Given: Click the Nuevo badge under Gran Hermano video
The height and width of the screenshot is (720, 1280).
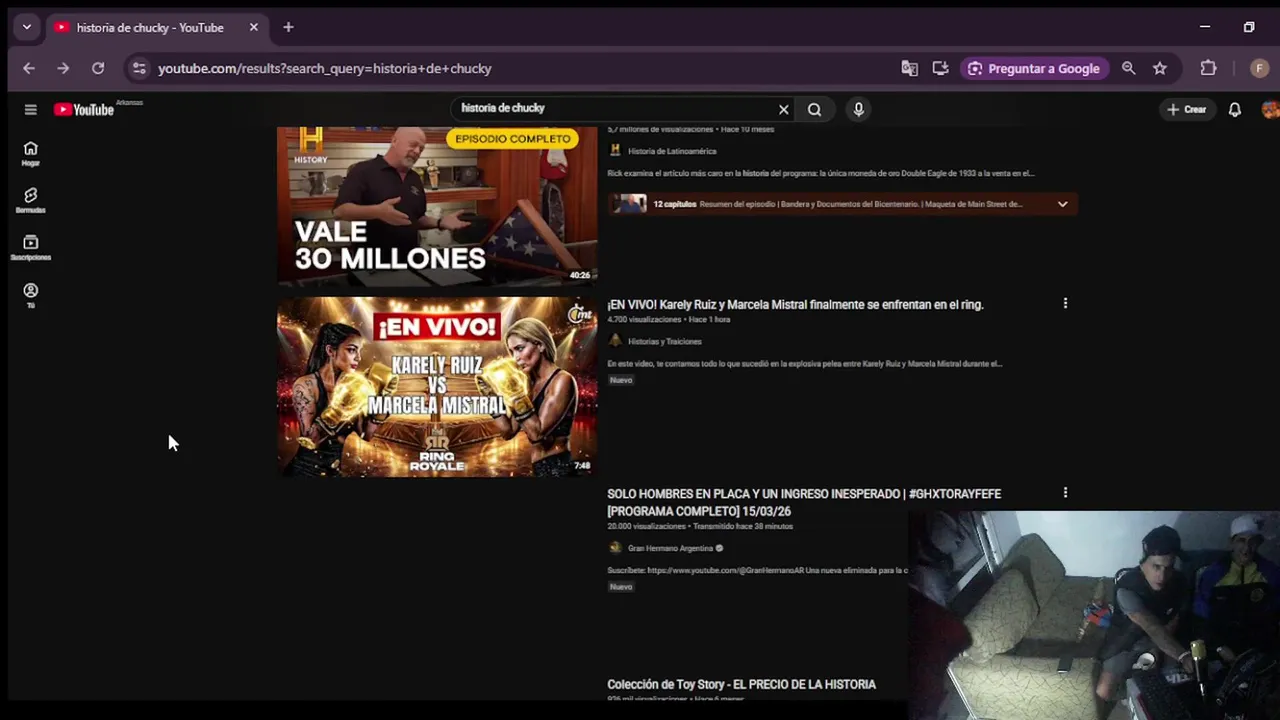Looking at the screenshot, I should (x=621, y=587).
